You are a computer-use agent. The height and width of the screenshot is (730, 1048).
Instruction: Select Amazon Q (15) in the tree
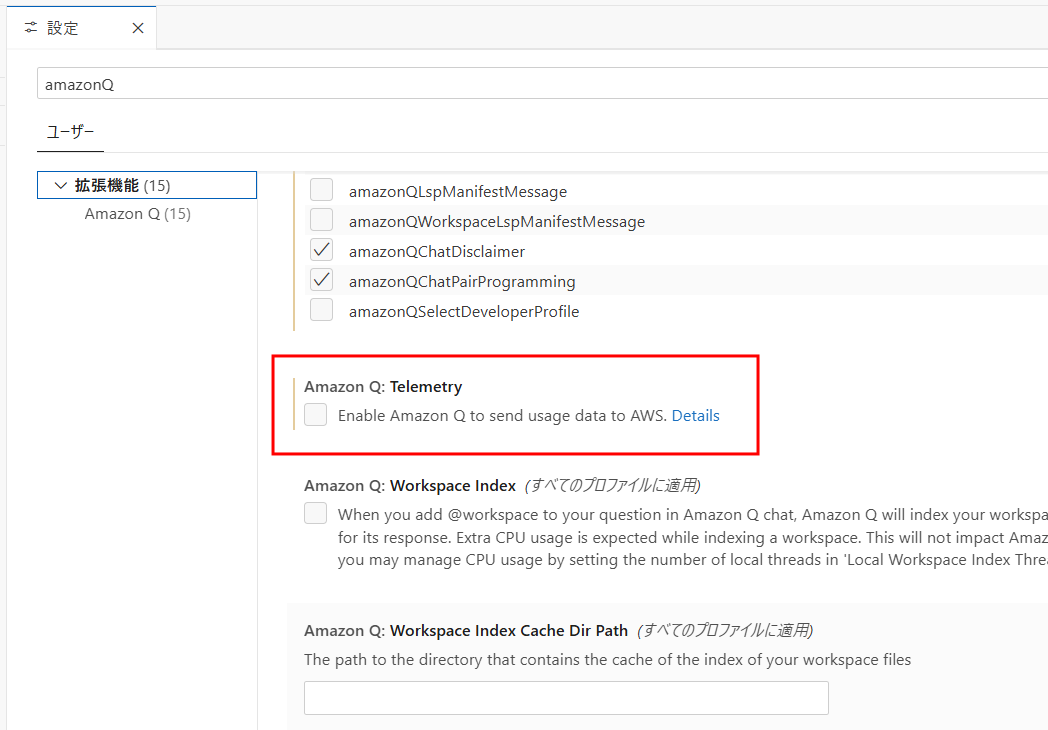tap(138, 214)
